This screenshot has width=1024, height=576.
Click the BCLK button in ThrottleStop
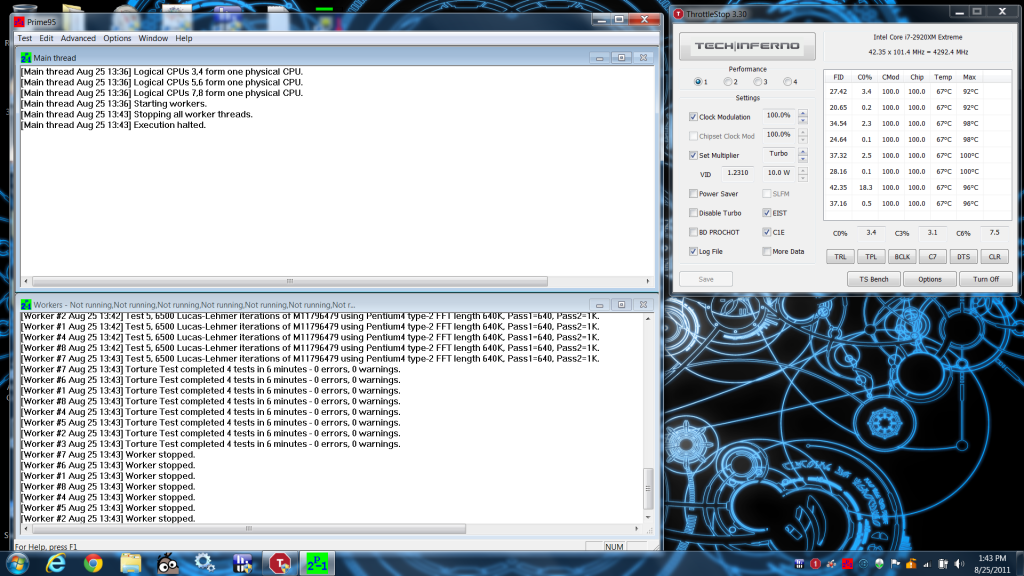click(x=902, y=257)
